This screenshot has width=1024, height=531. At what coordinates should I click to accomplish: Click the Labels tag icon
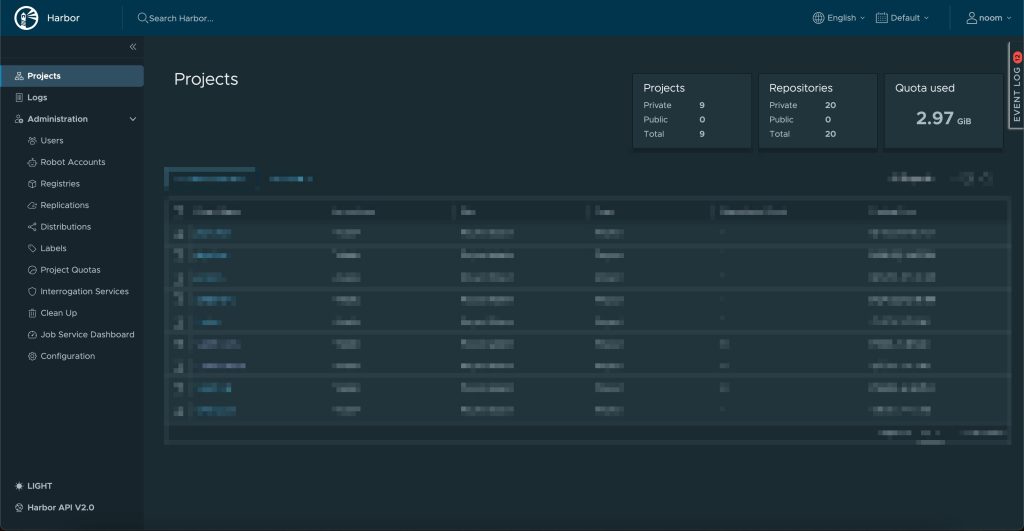click(x=32, y=248)
